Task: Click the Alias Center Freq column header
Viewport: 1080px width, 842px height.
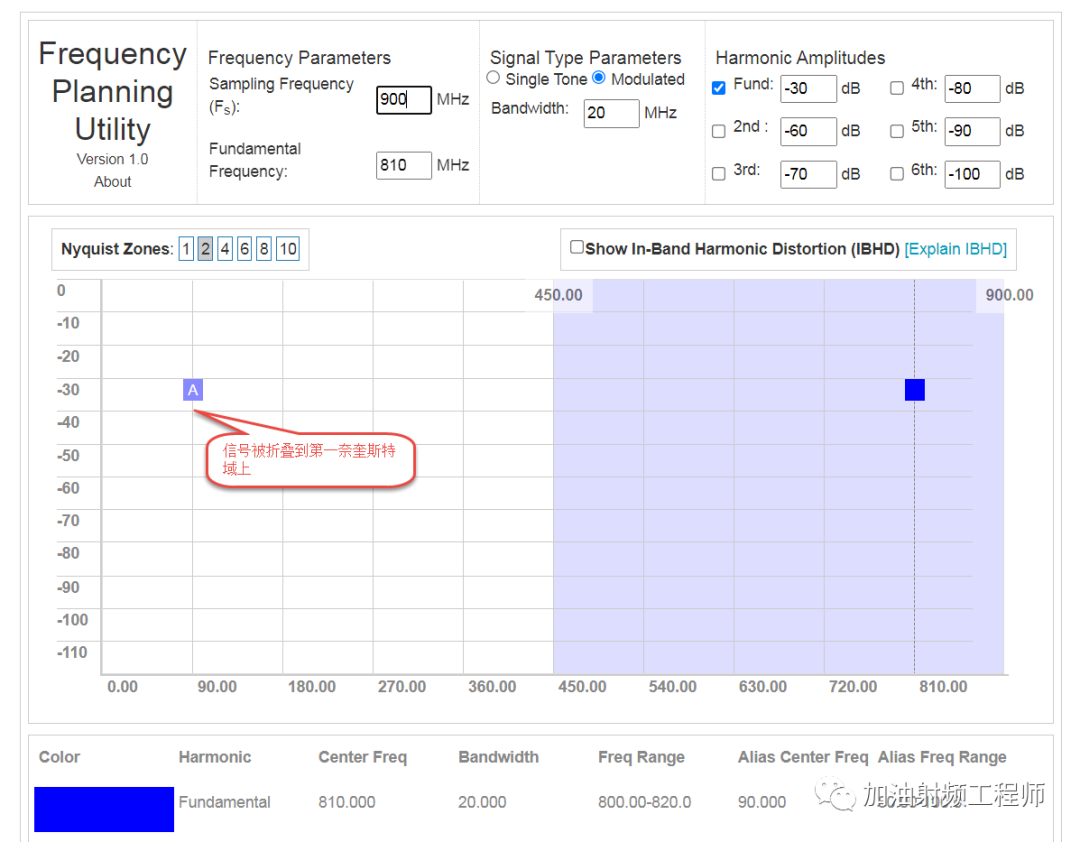Action: pyautogui.click(x=803, y=757)
